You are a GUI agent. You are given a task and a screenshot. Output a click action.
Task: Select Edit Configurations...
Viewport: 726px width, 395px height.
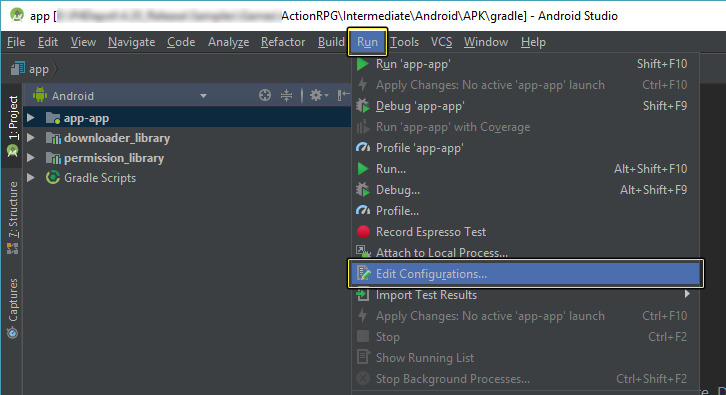pyautogui.click(x=525, y=274)
